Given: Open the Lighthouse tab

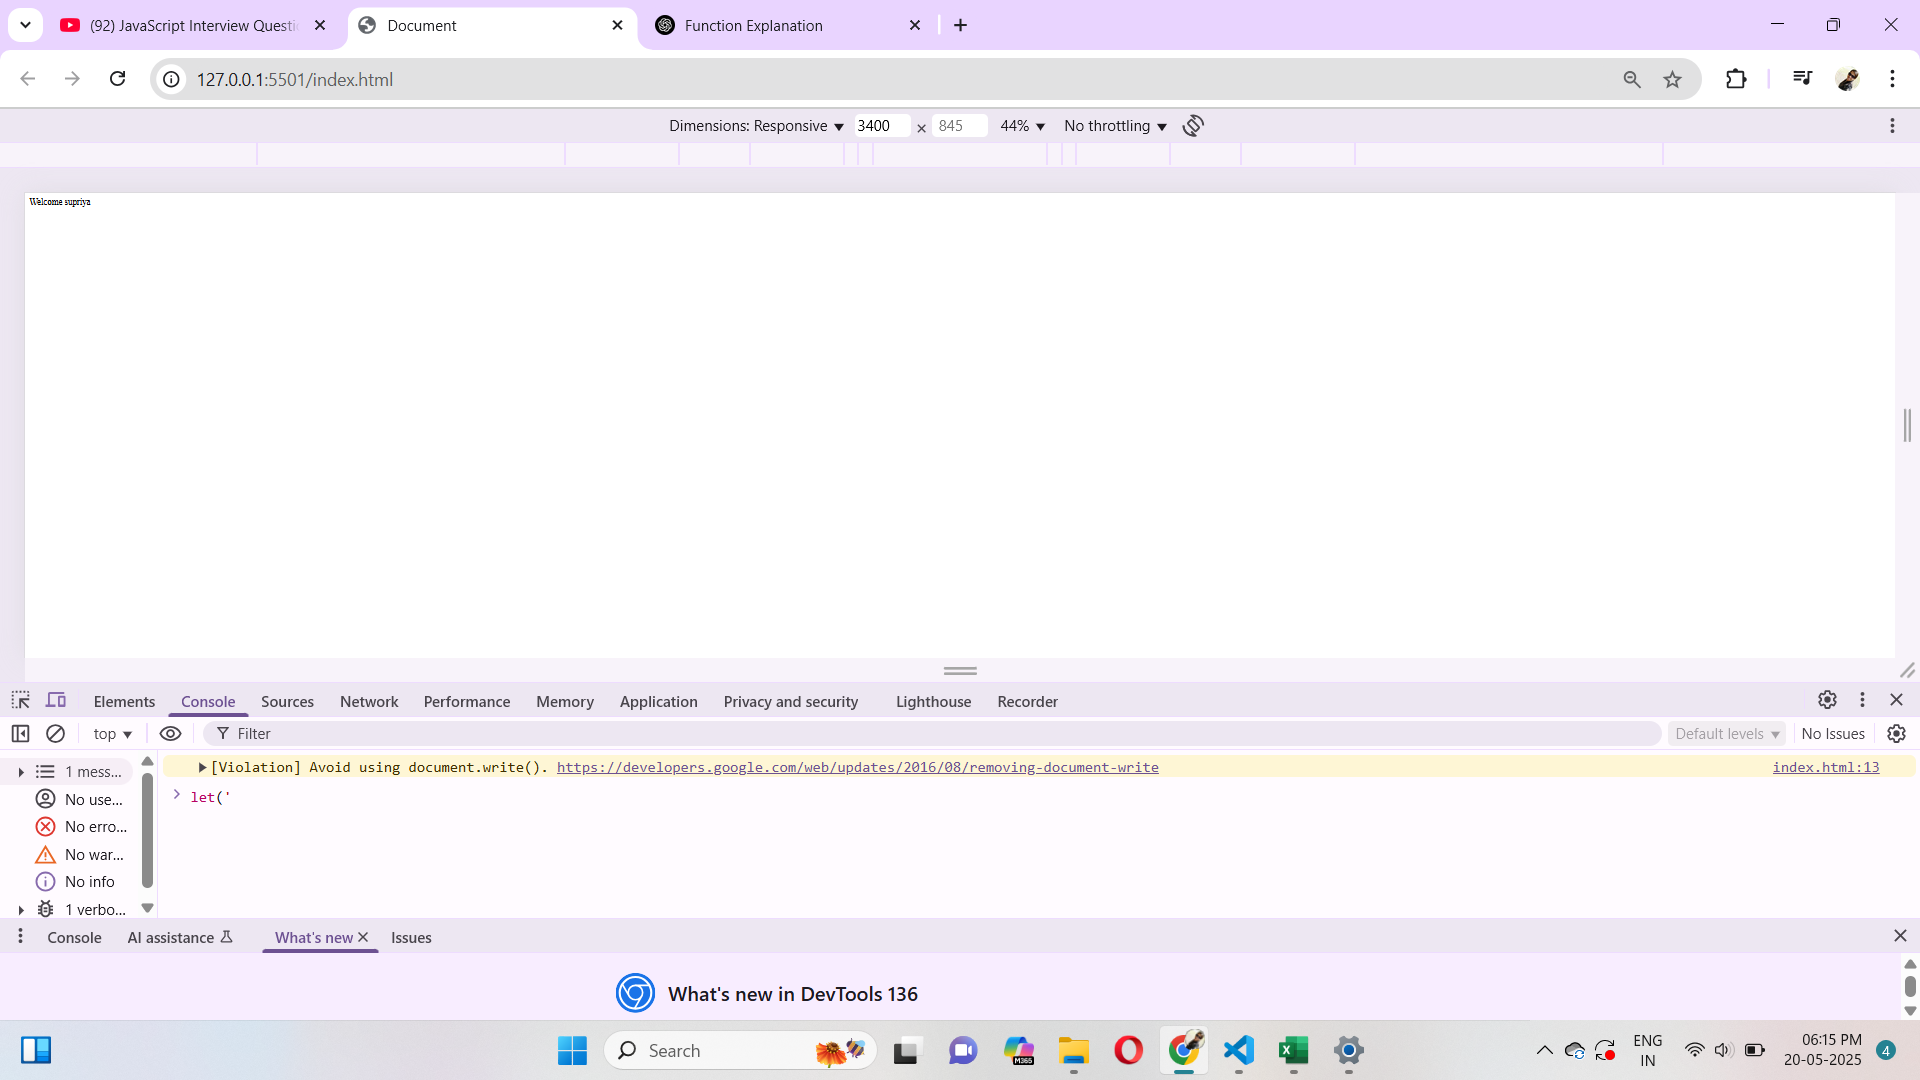Looking at the screenshot, I should click(x=933, y=701).
